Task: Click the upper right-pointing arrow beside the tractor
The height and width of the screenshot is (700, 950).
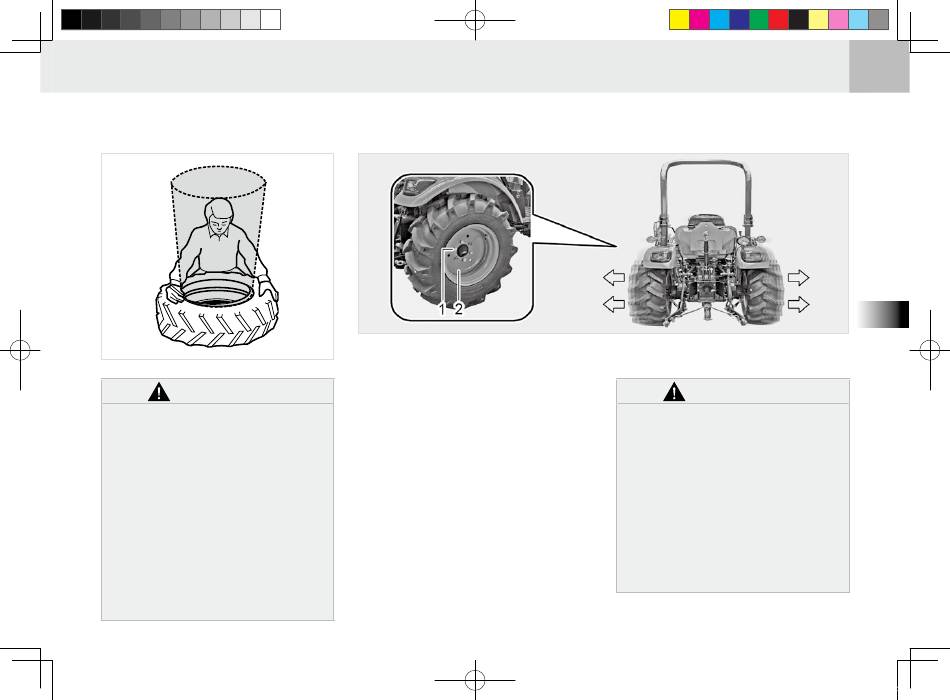Action: 799,278
